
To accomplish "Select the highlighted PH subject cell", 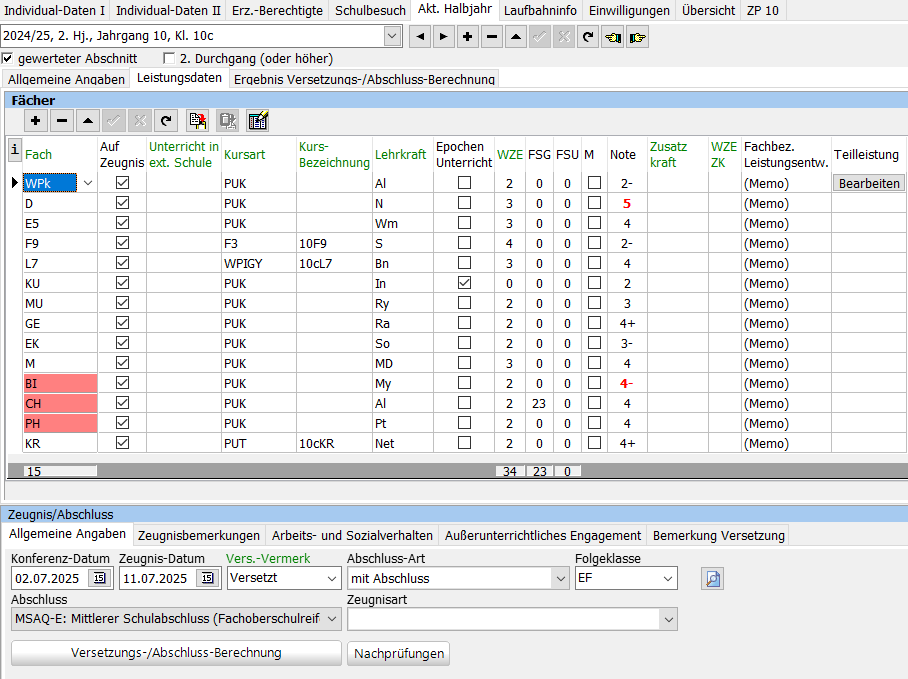I will point(60,423).
